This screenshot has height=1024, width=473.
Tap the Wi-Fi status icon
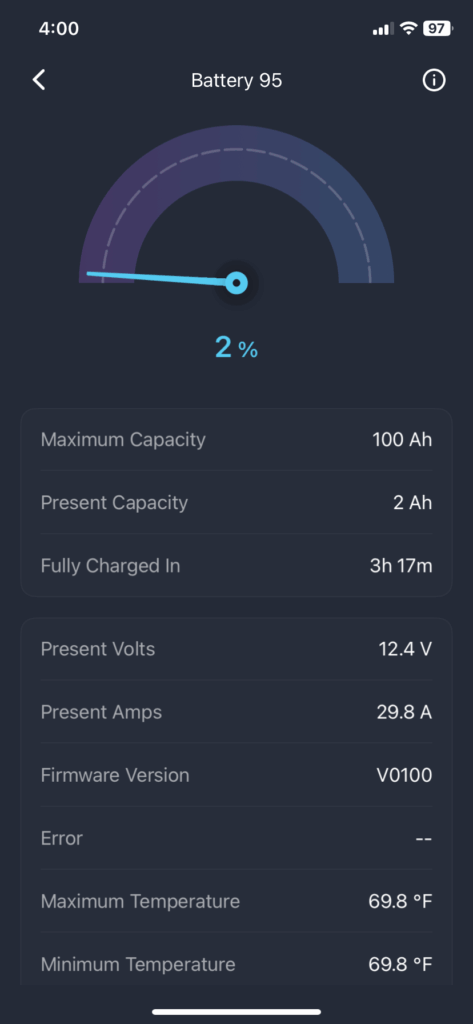(x=409, y=28)
